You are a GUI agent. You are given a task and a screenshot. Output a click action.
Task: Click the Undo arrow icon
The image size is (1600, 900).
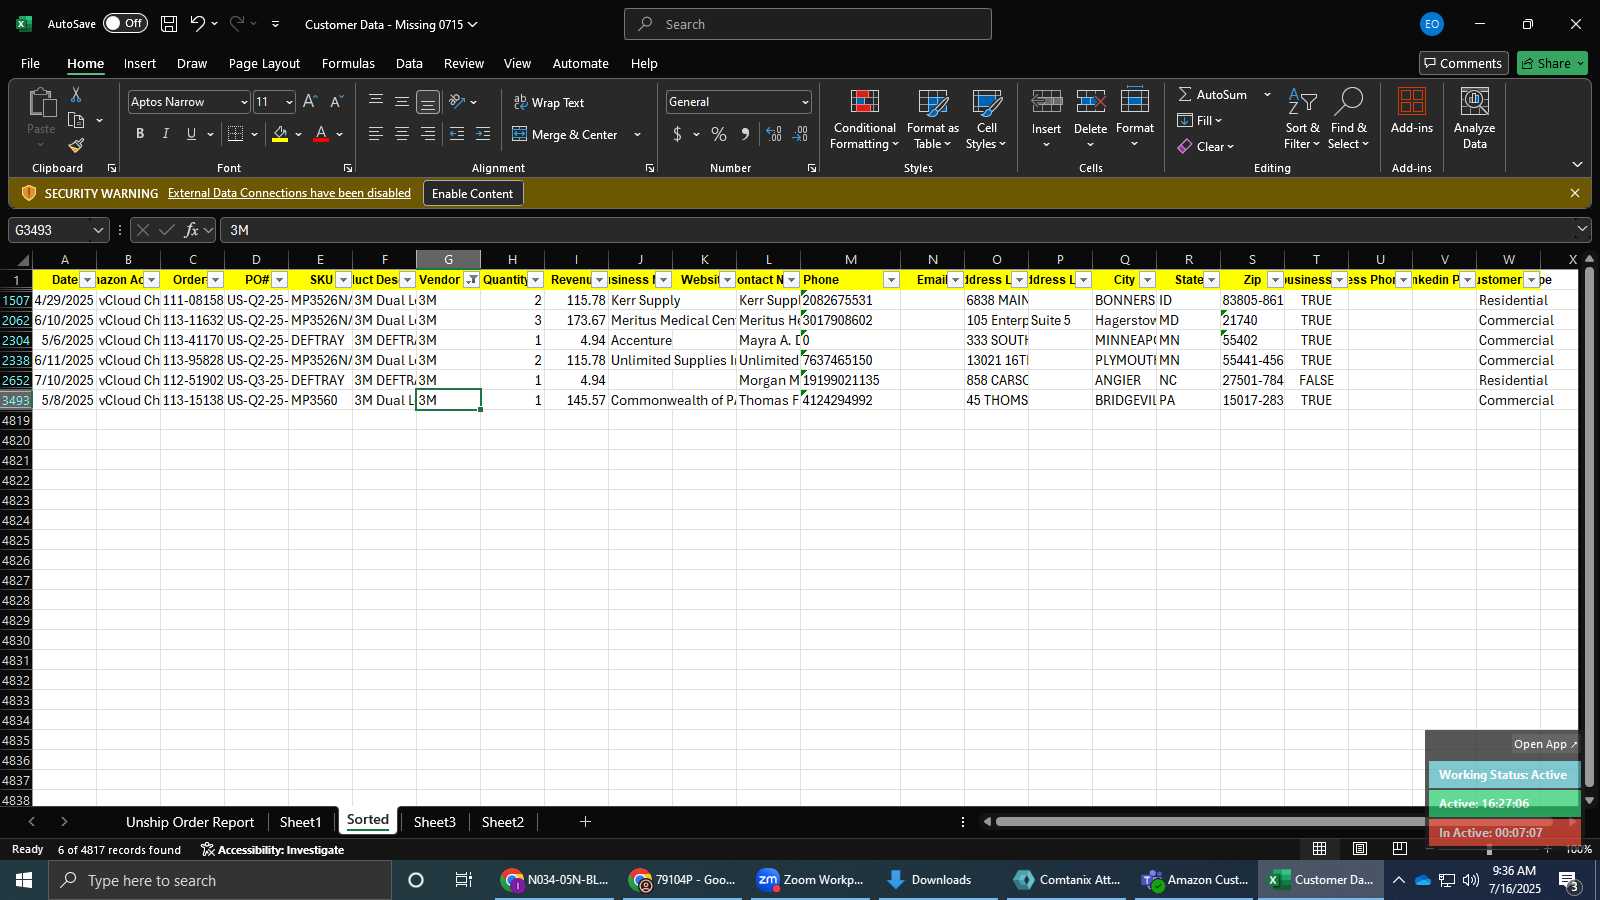tap(198, 24)
